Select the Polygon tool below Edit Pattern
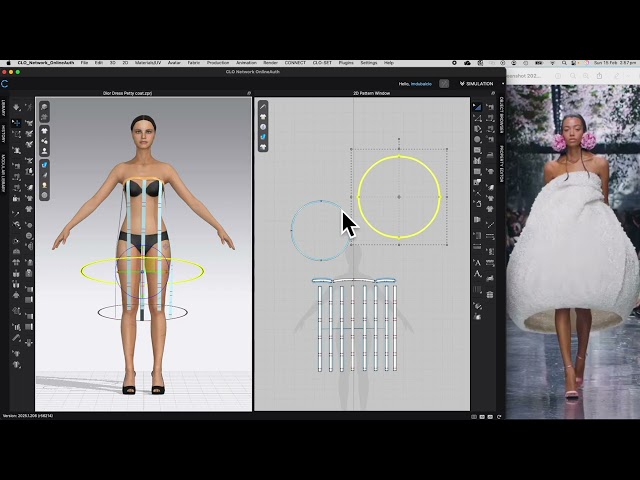The image size is (640, 480). 477,118
